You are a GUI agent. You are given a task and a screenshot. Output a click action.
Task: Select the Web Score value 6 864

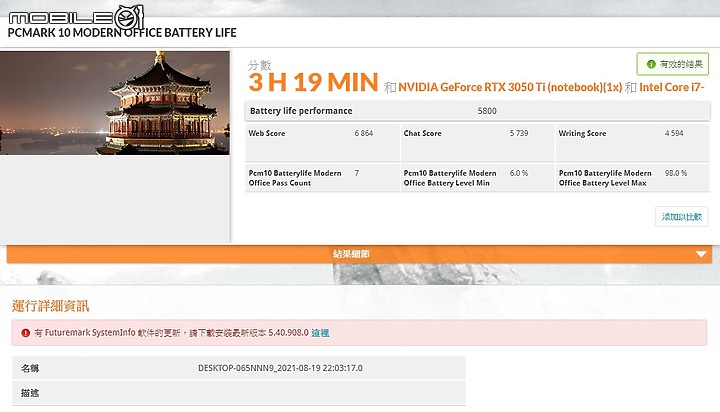[x=364, y=133]
